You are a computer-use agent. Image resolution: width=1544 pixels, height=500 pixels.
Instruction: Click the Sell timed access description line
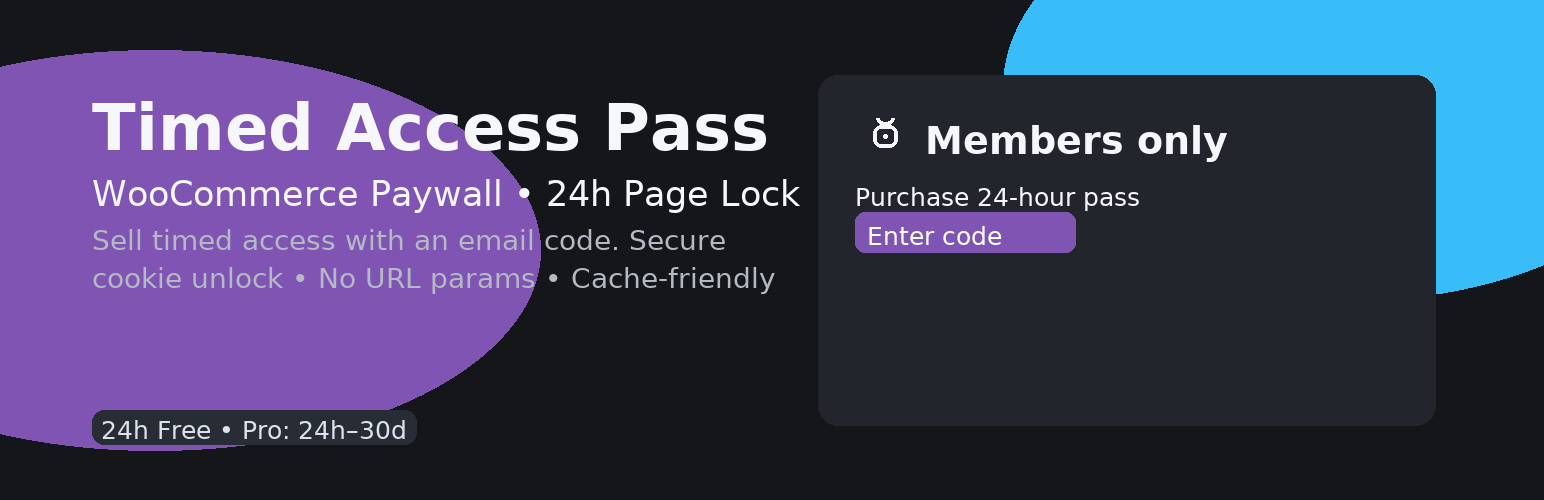click(x=409, y=241)
